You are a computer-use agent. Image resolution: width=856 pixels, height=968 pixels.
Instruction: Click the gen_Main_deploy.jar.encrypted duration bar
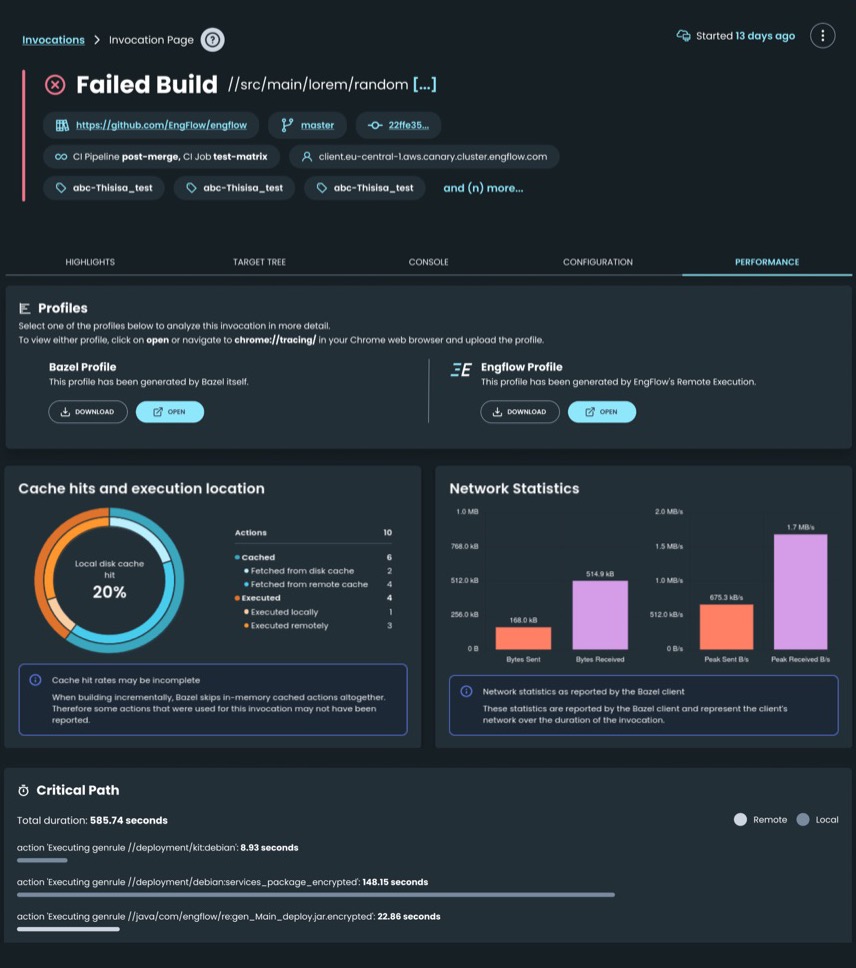coord(68,929)
